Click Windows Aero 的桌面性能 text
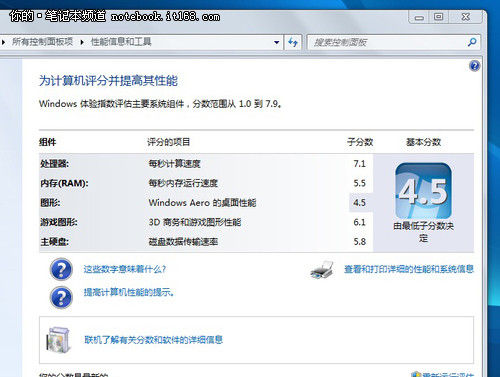This screenshot has width=500, height=377. pyautogui.click(x=202, y=202)
